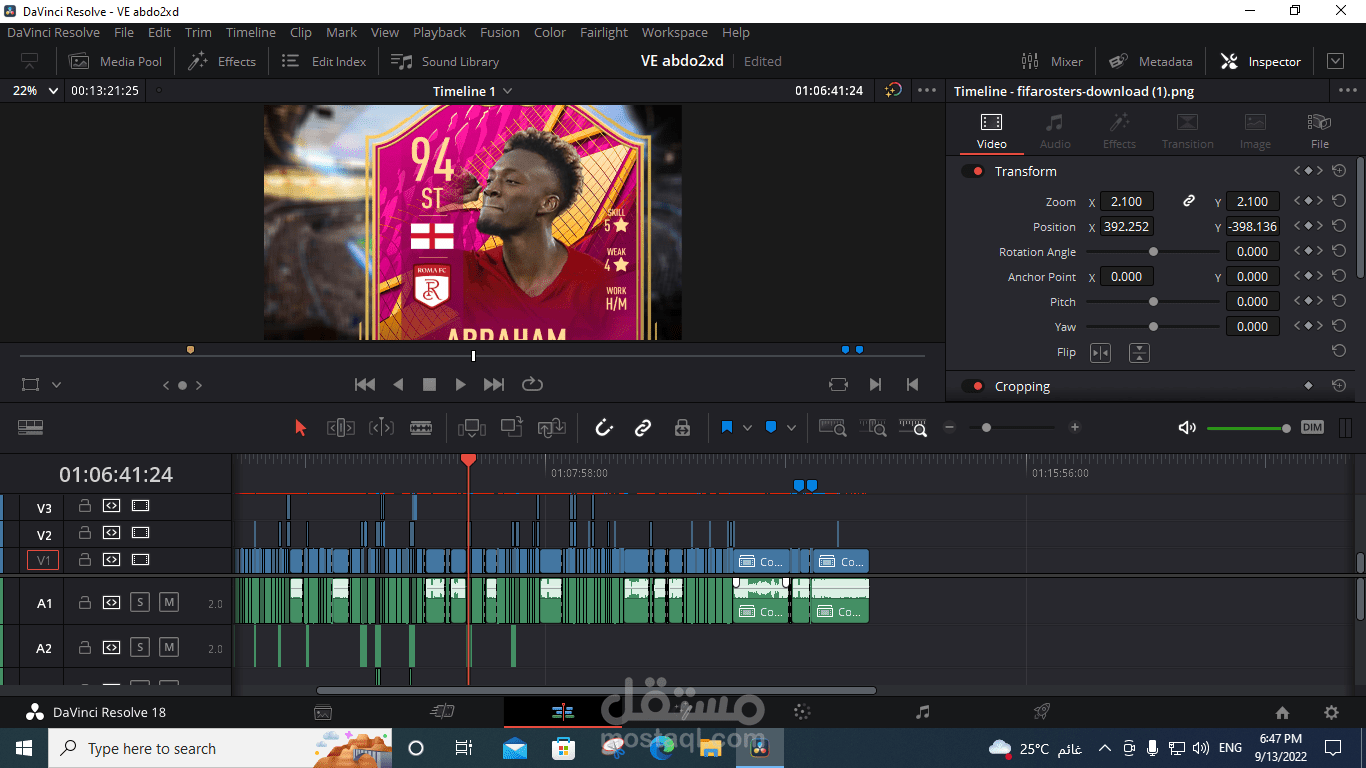Switch to Inspector Audio tab
Image resolution: width=1366 pixels, height=768 pixels.
[1055, 130]
